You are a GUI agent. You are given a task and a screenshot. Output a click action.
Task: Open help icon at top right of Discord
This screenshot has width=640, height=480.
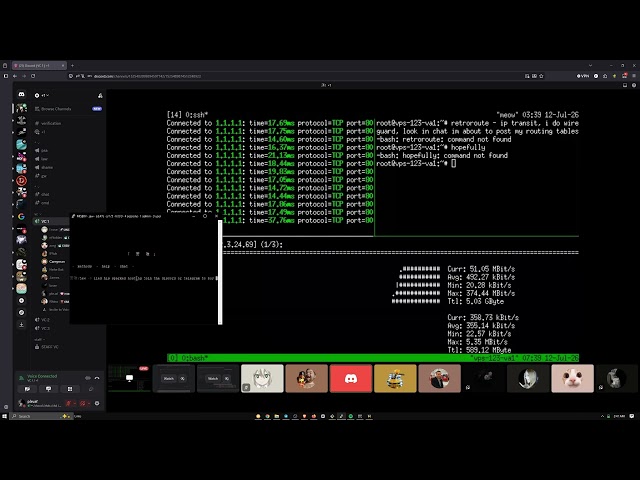633,85
